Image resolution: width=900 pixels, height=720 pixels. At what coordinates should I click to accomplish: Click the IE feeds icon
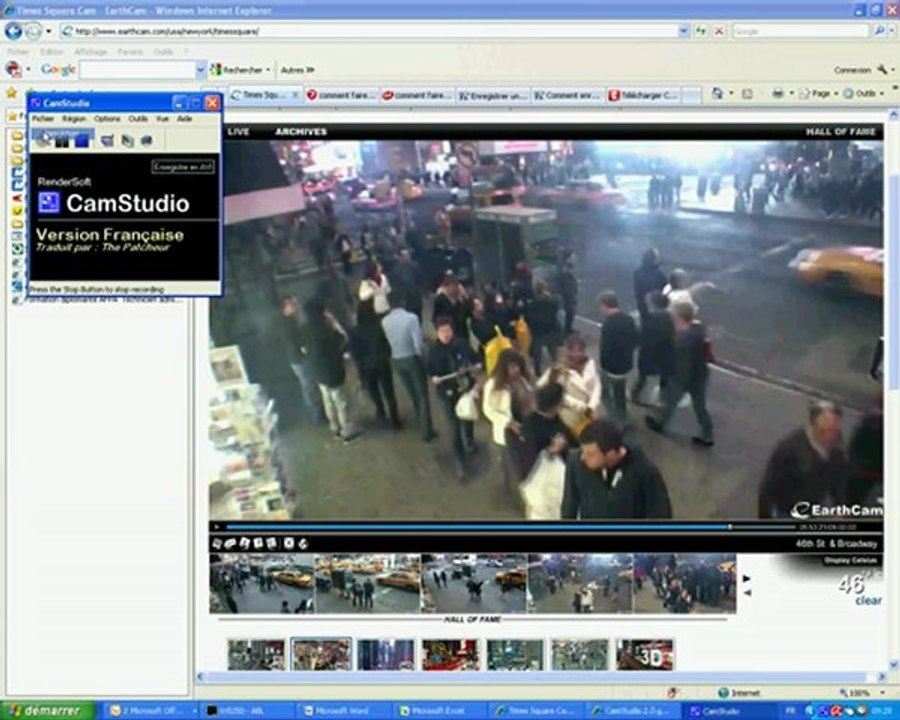point(747,93)
